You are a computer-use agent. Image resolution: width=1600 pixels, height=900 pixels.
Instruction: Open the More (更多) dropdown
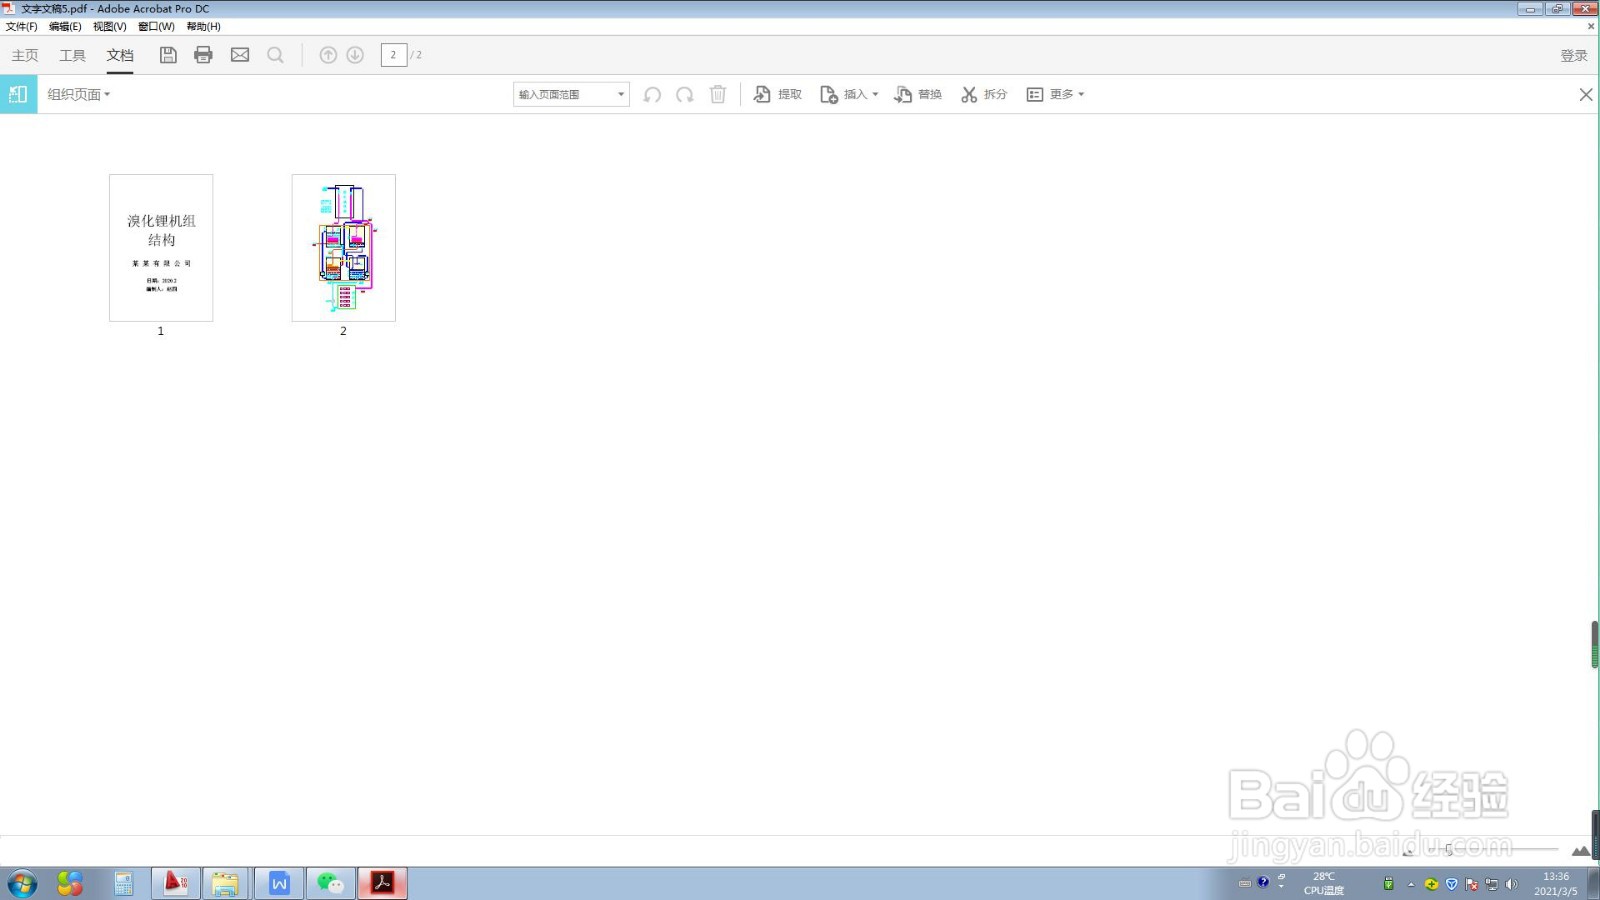tap(1055, 94)
